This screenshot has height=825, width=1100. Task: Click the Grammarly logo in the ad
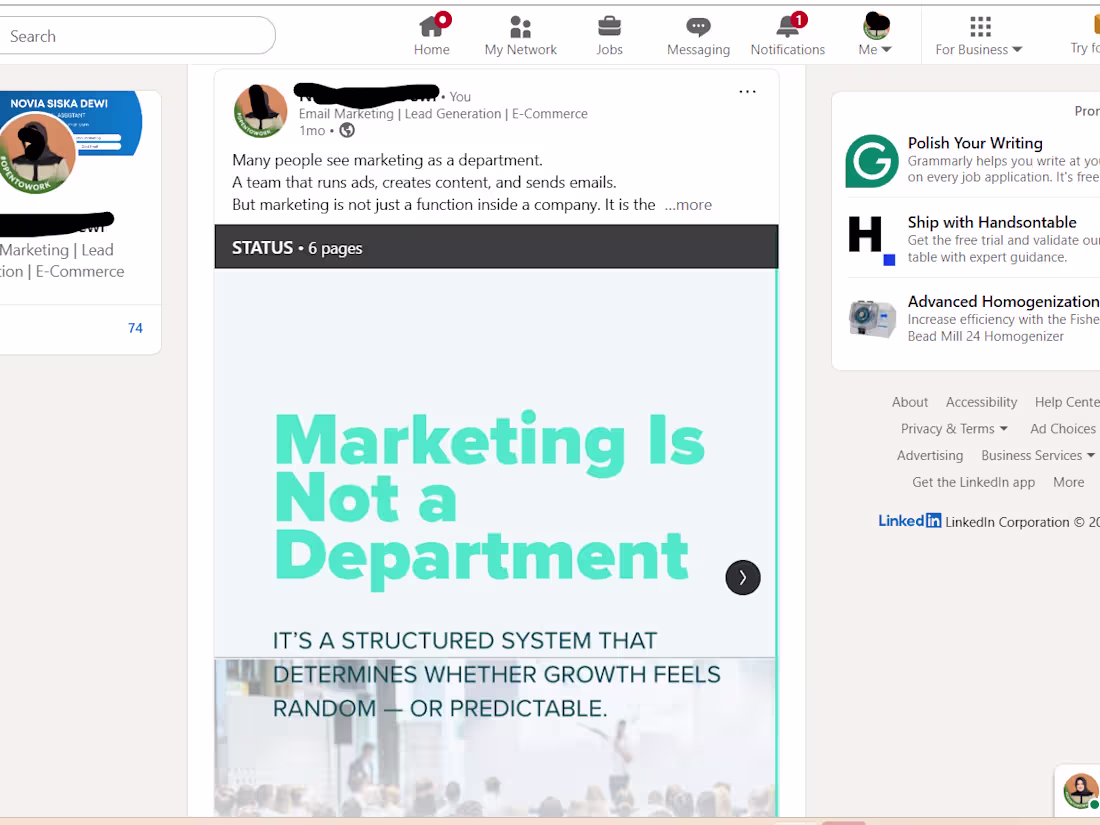pyautogui.click(x=871, y=161)
